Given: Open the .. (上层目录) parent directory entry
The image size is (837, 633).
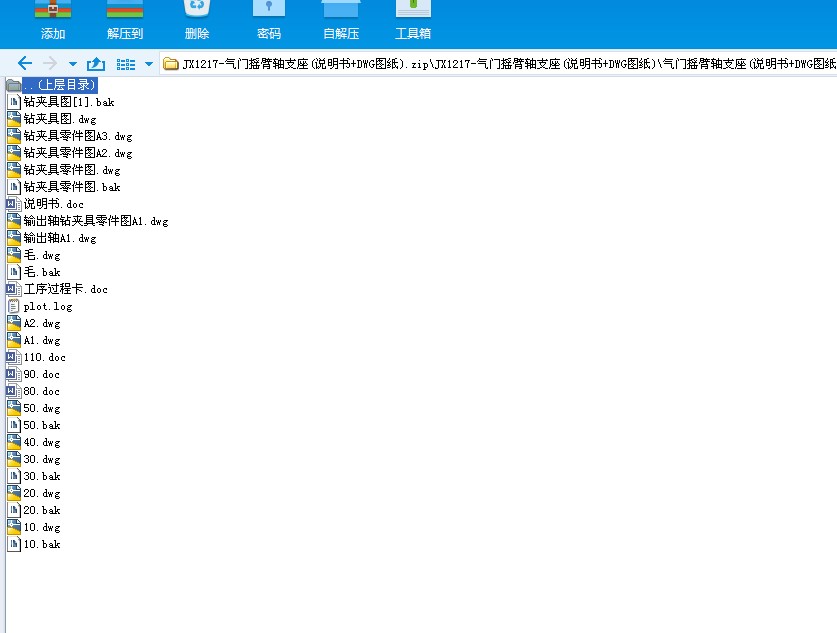Looking at the screenshot, I should tap(53, 85).
